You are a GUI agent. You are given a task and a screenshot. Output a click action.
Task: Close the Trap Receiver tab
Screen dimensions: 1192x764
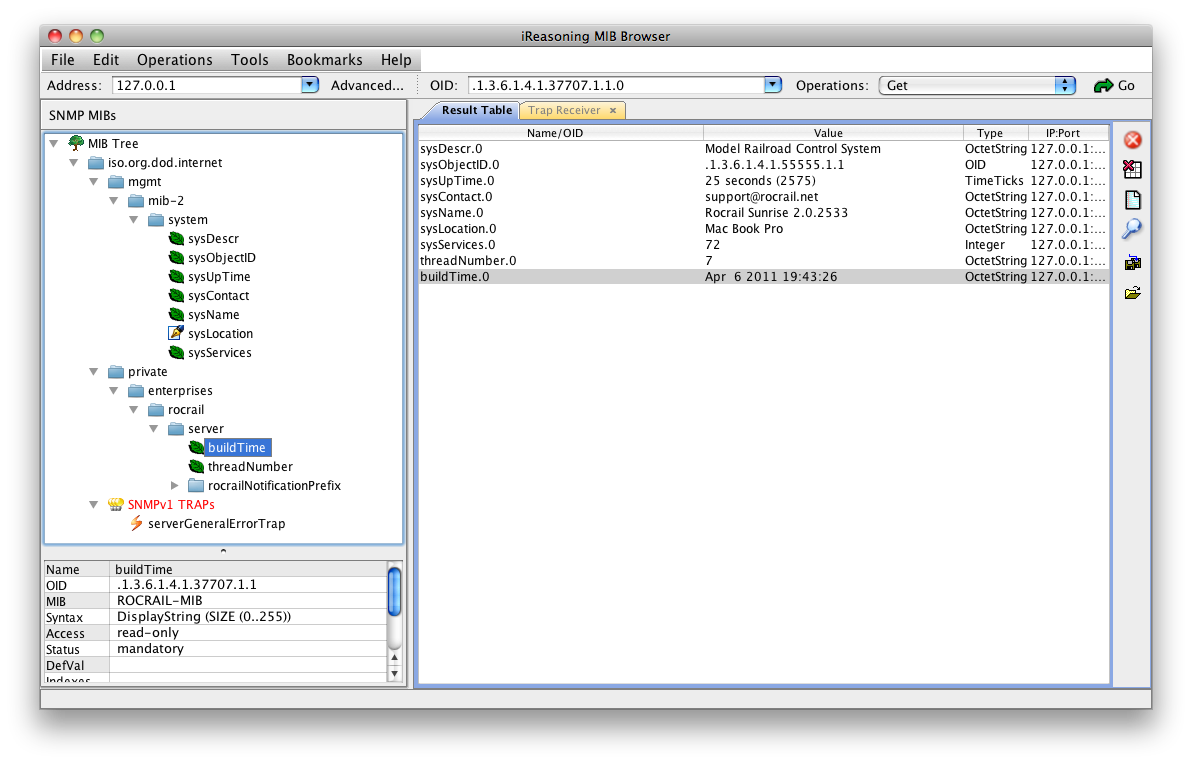pos(612,110)
